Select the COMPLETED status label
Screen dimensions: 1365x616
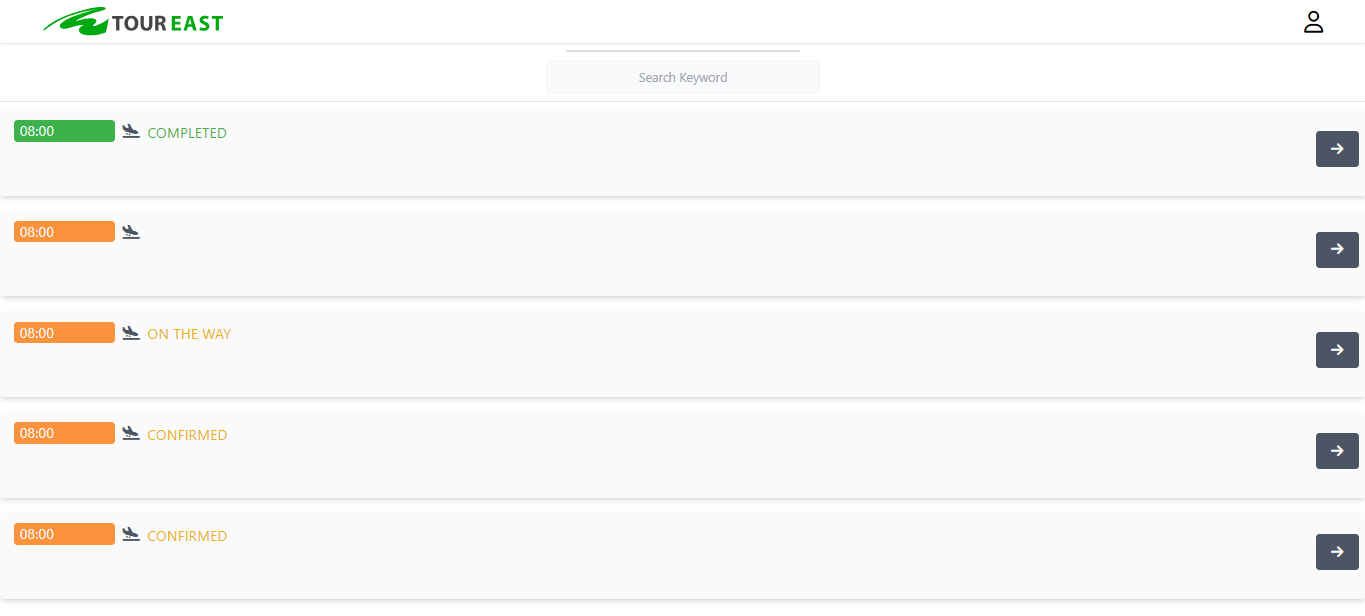(x=187, y=133)
